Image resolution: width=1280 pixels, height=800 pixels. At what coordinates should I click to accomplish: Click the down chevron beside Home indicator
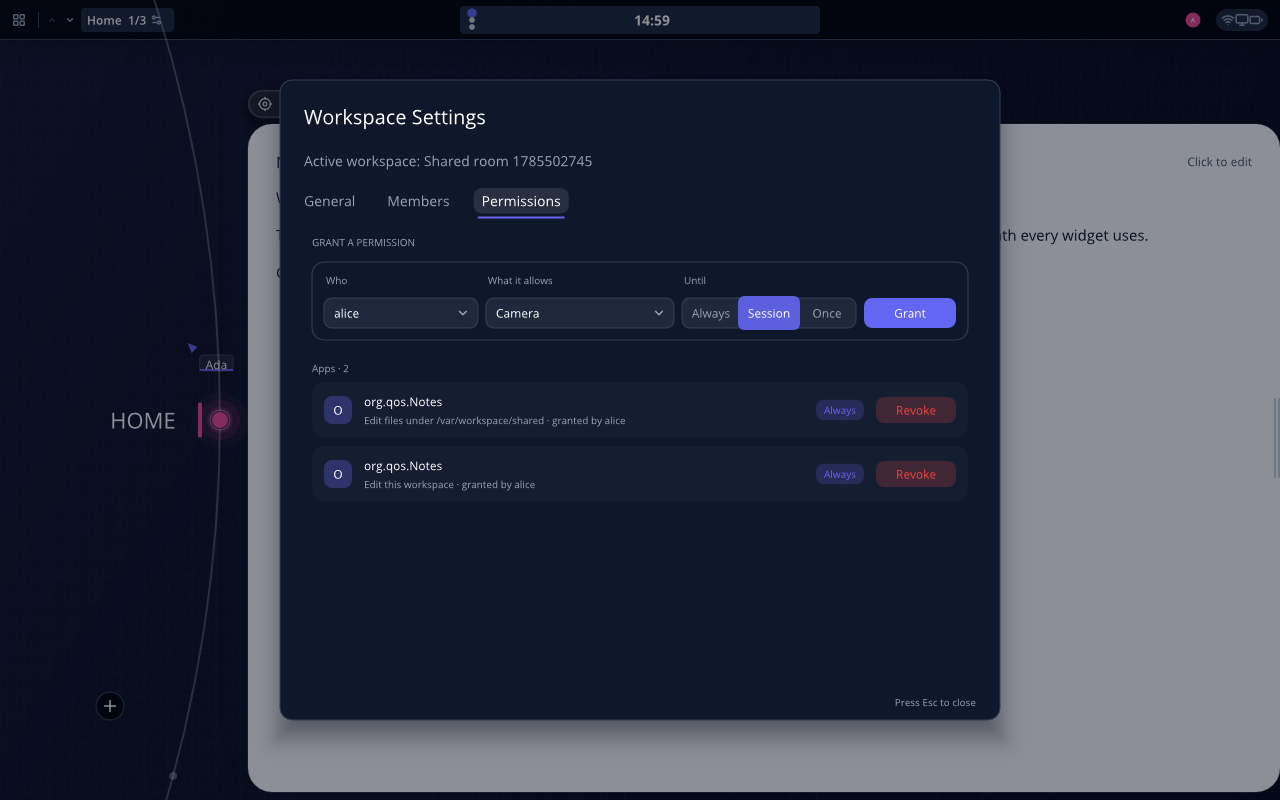pos(70,20)
